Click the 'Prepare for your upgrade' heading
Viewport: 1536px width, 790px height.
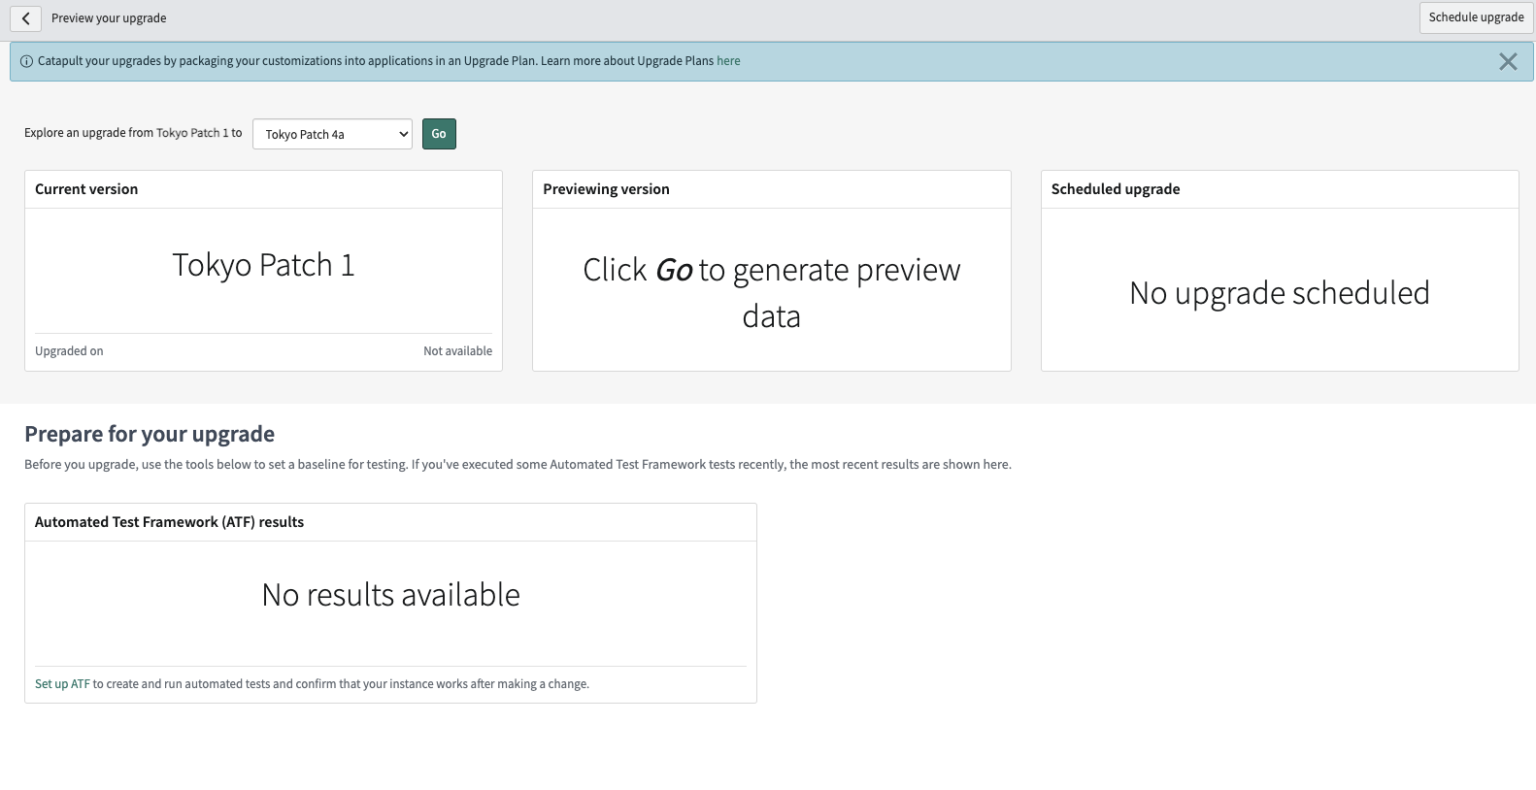149,433
